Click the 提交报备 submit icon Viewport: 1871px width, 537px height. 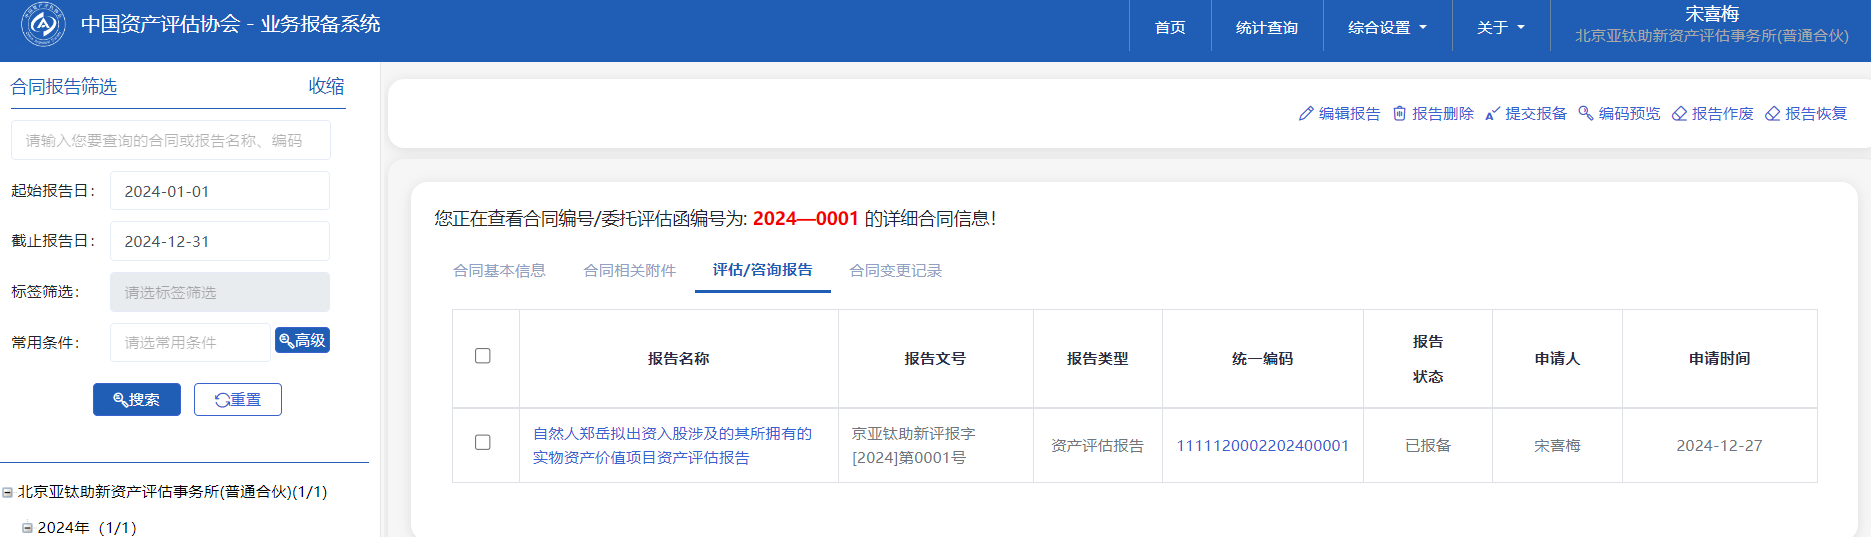(x=1493, y=114)
